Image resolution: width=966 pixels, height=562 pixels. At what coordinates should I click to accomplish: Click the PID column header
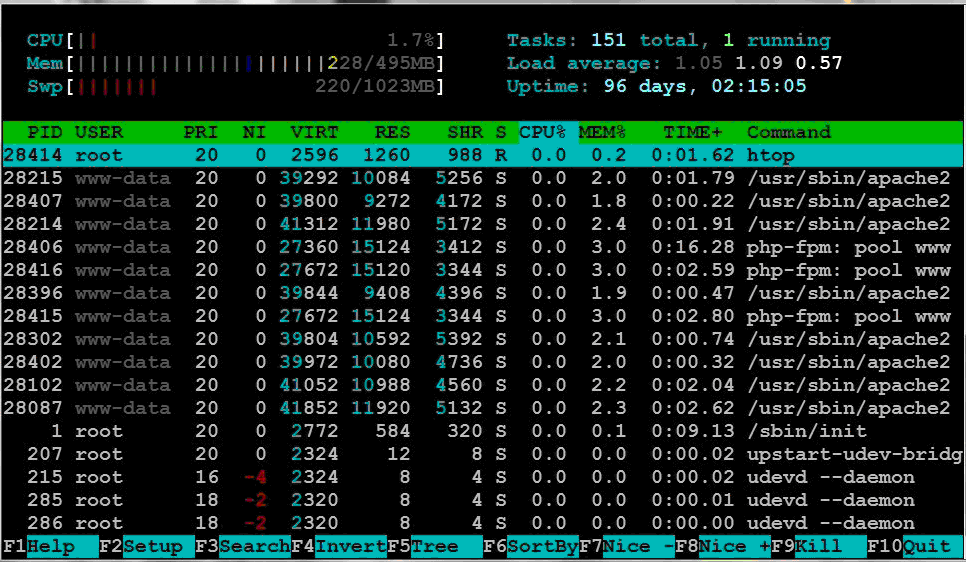tap(44, 132)
